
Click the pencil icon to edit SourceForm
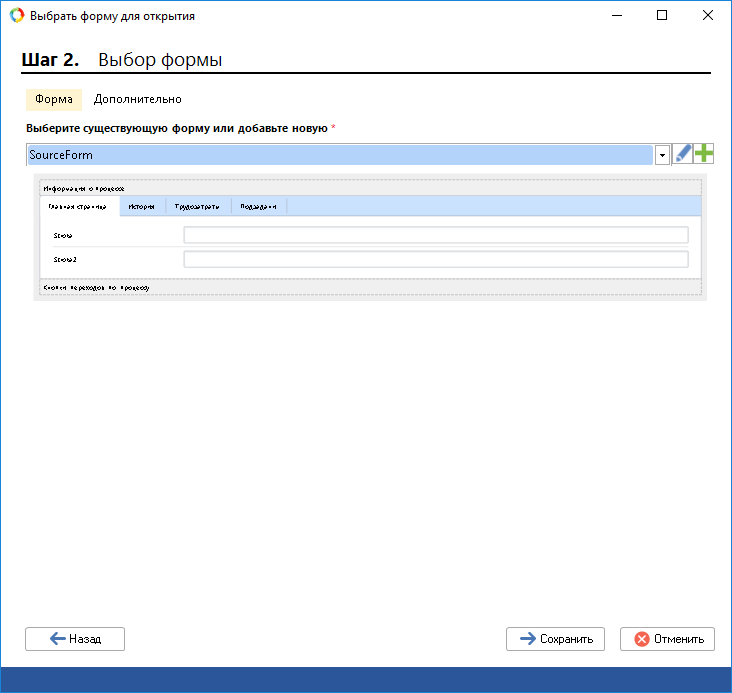pos(683,154)
